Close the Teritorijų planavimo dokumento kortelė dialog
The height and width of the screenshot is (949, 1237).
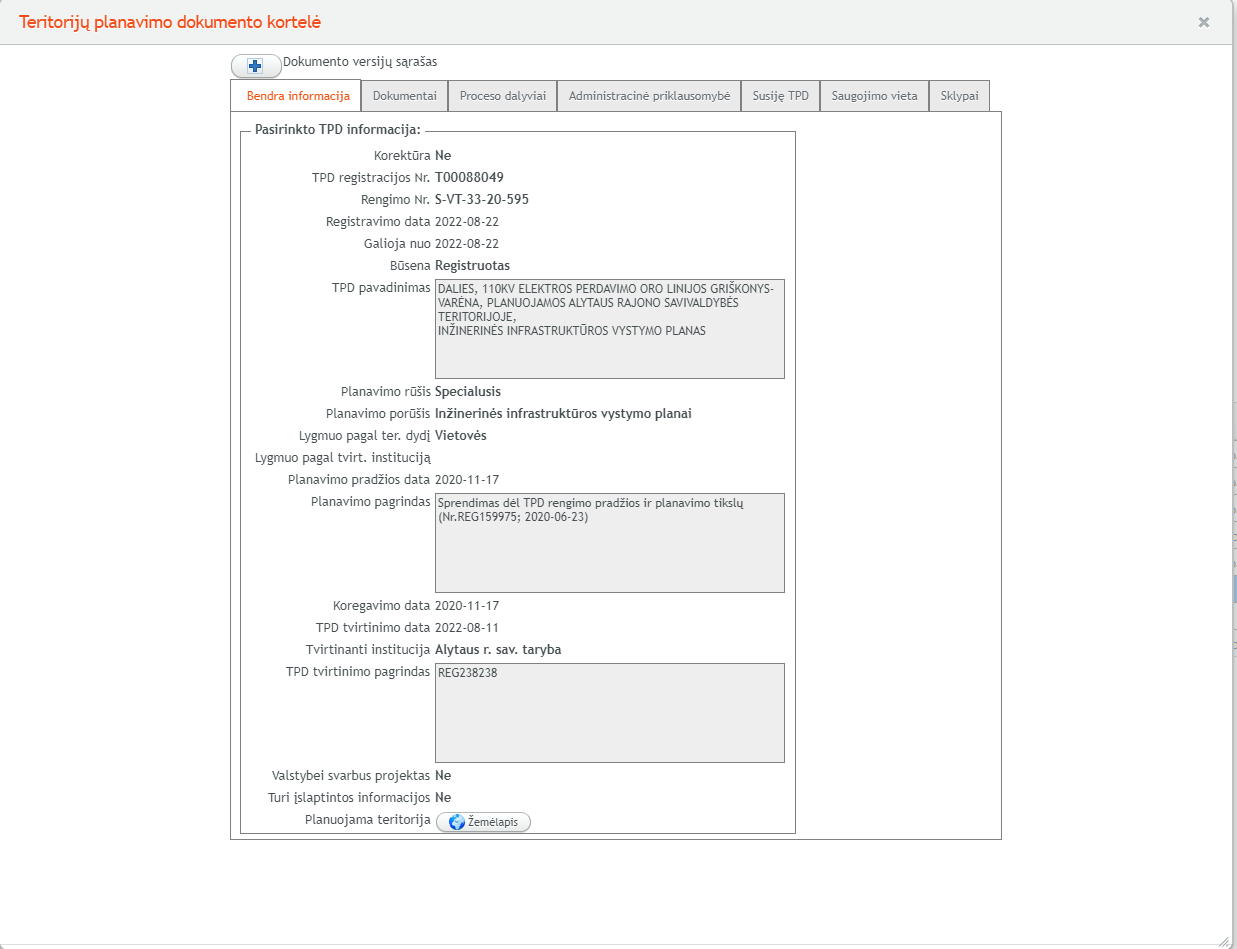pyautogui.click(x=1204, y=22)
